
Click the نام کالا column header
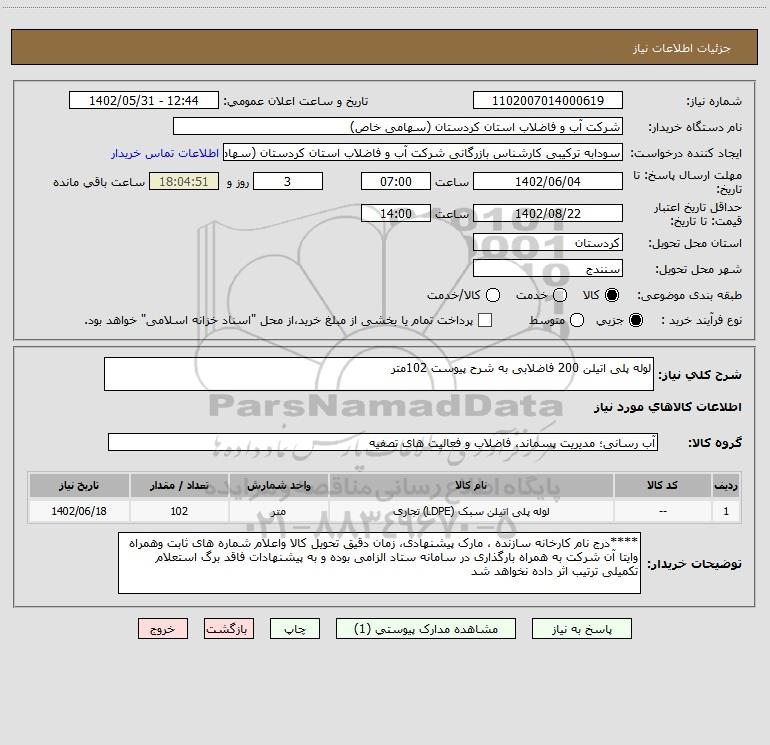tap(470, 485)
